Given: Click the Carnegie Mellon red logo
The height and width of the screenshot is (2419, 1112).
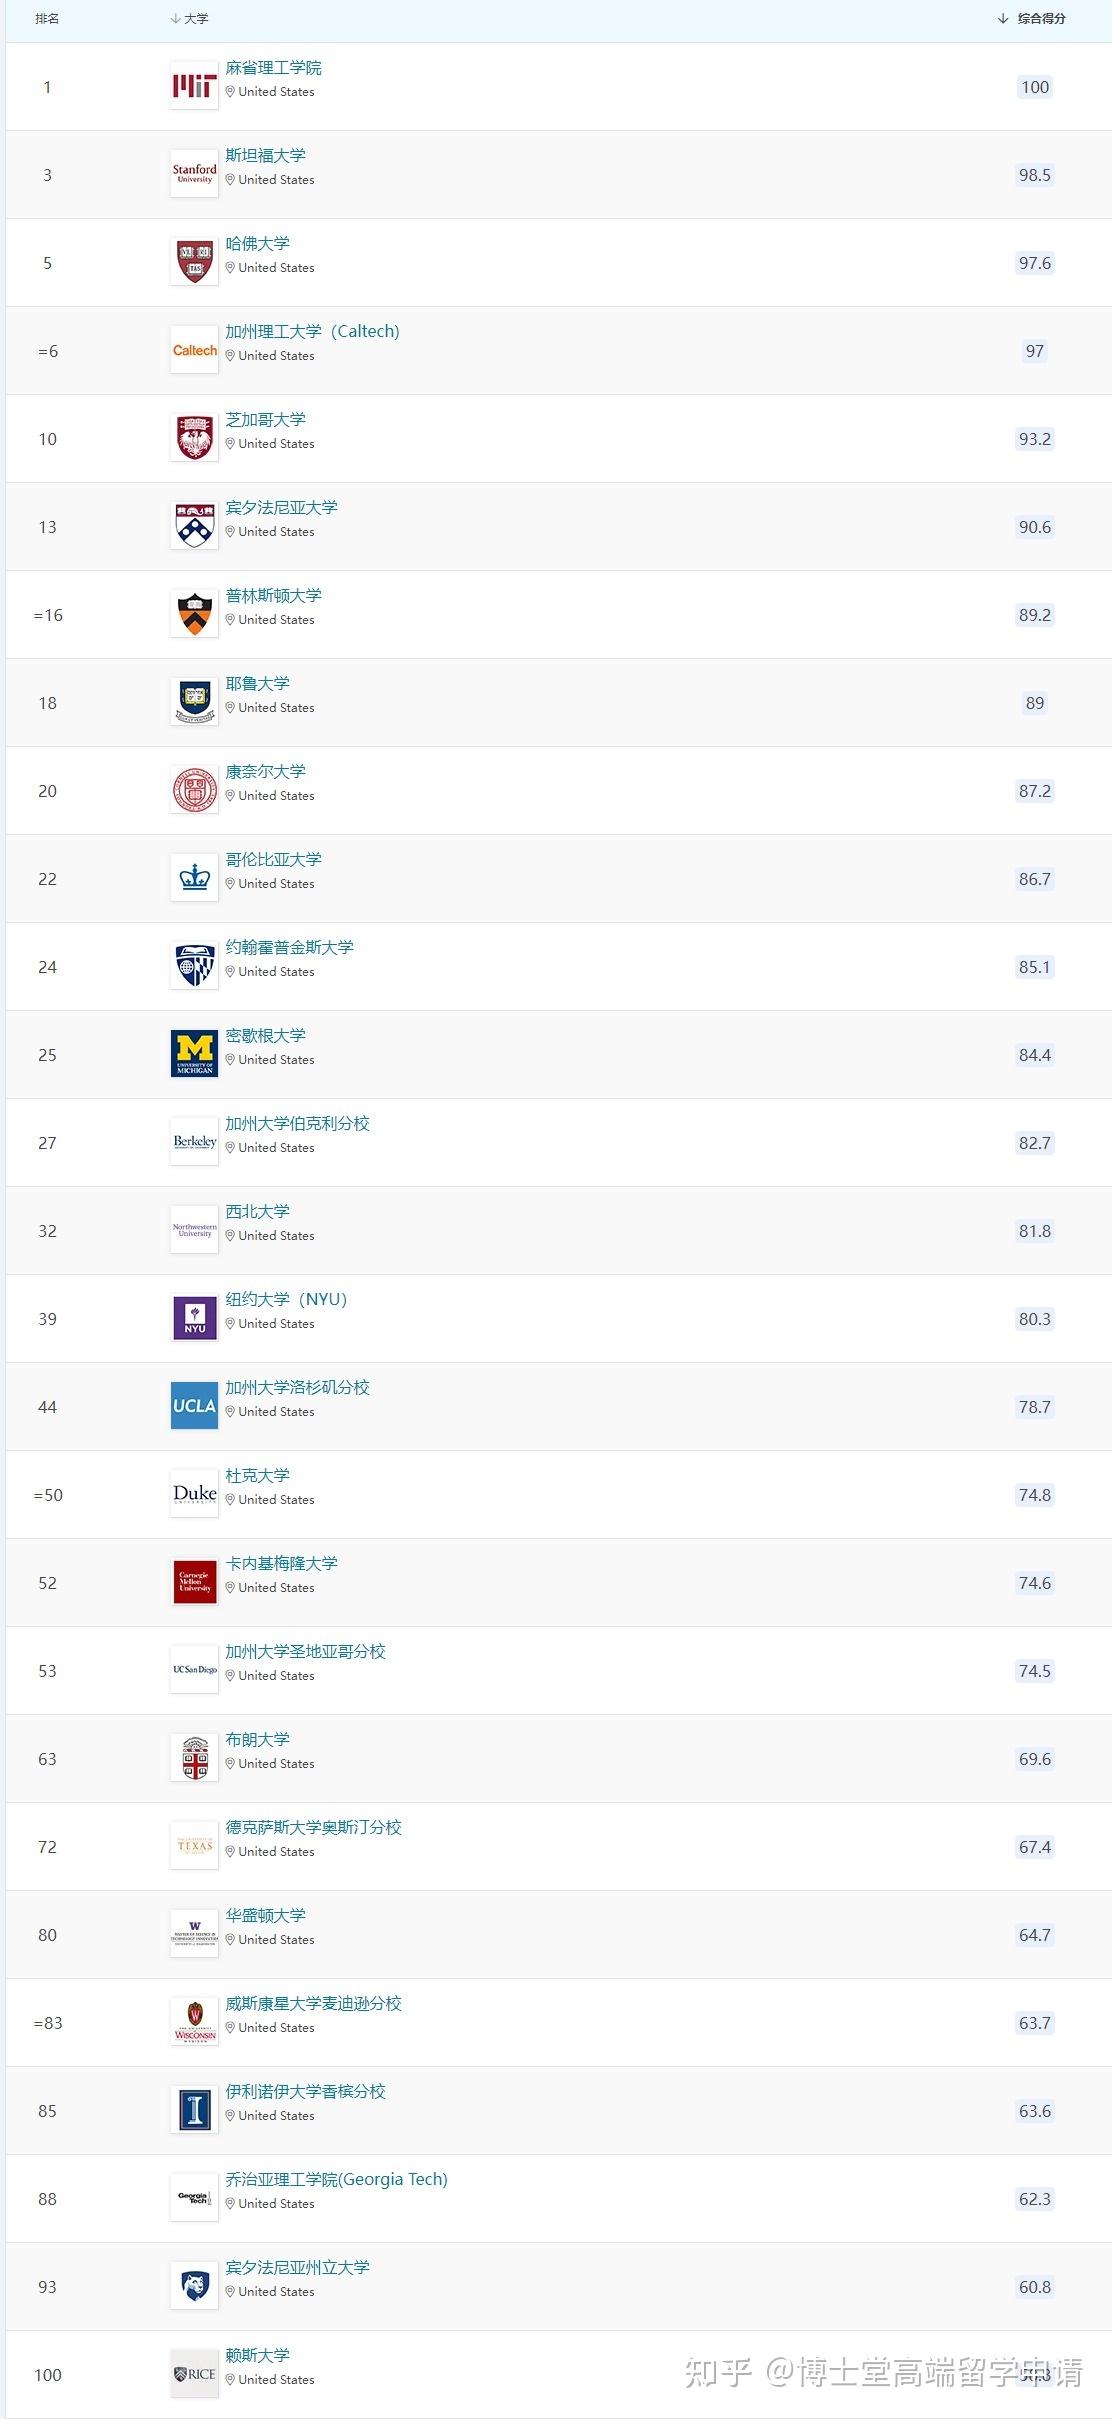Looking at the screenshot, I should tap(194, 1583).
